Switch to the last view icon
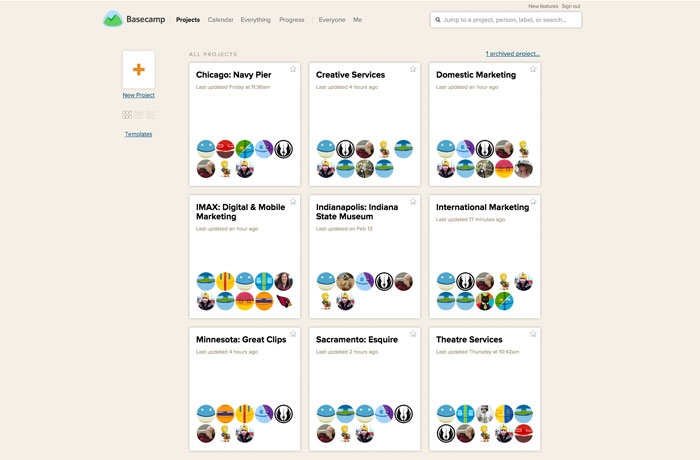This screenshot has width=700, height=460. tap(151, 115)
